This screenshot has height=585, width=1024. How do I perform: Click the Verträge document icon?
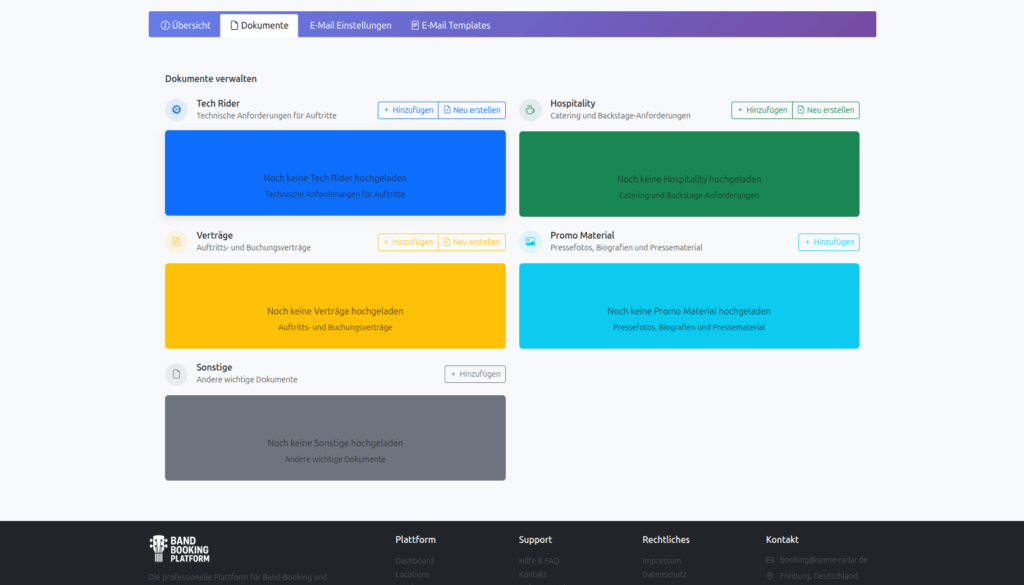176,242
